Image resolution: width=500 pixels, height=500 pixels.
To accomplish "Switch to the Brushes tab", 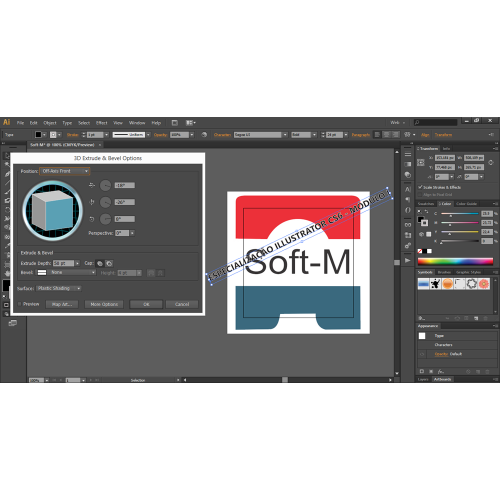I will (x=444, y=272).
